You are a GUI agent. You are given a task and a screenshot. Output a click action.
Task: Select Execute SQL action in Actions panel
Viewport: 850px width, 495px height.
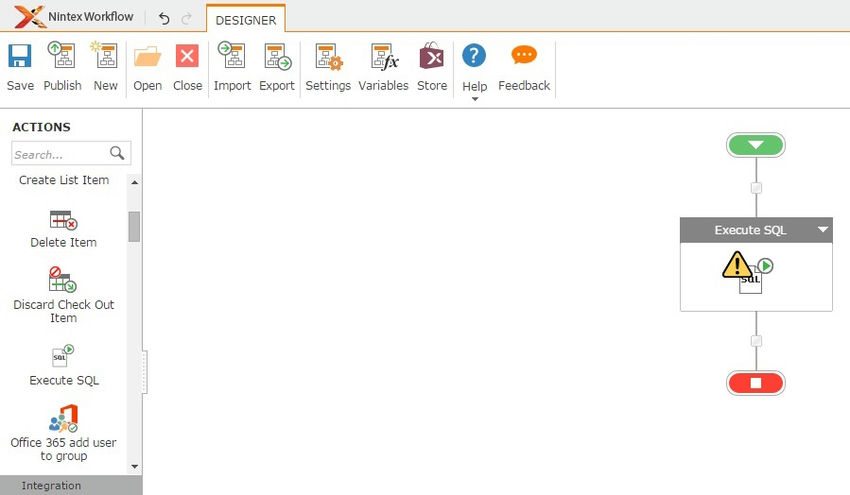click(x=63, y=365)
